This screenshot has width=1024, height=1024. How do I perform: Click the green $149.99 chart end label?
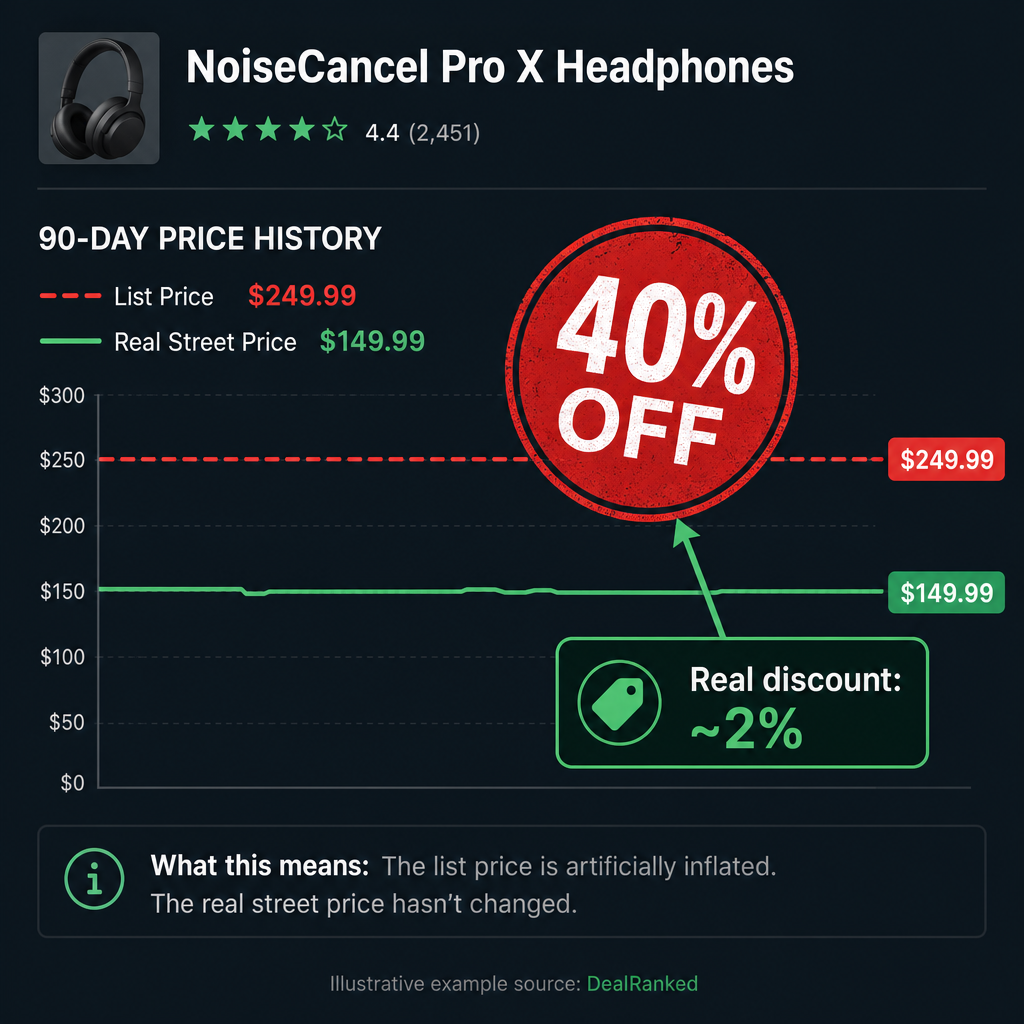(x=946, y=592)
